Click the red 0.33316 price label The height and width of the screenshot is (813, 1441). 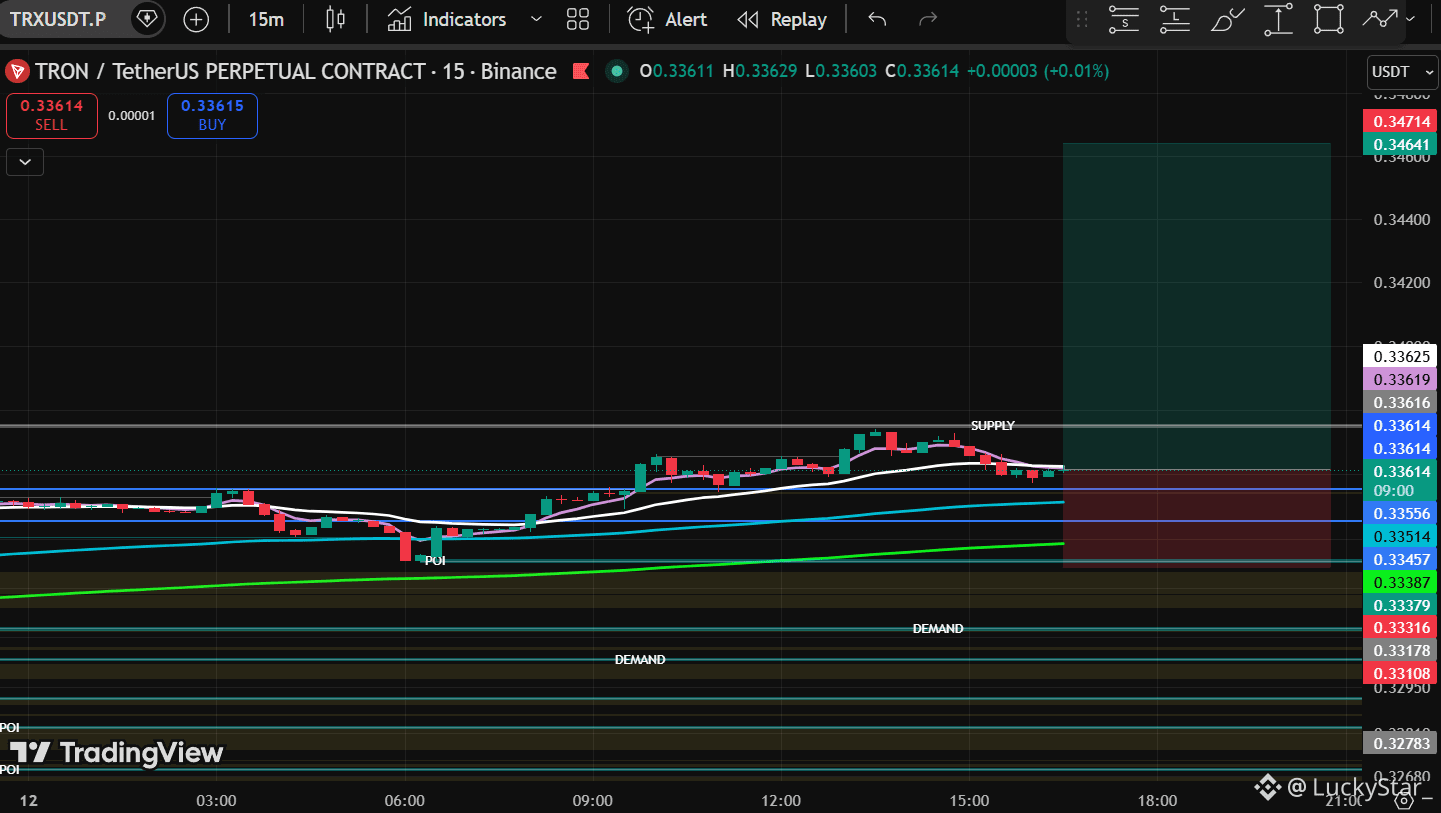coord(1400,627)
